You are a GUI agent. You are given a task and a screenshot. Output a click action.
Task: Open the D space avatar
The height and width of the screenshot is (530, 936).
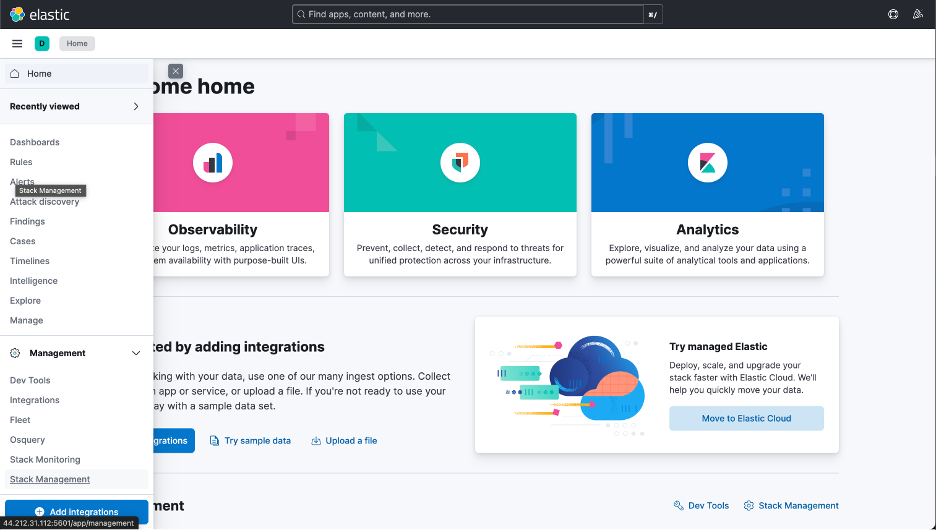[x=42, y=44]
